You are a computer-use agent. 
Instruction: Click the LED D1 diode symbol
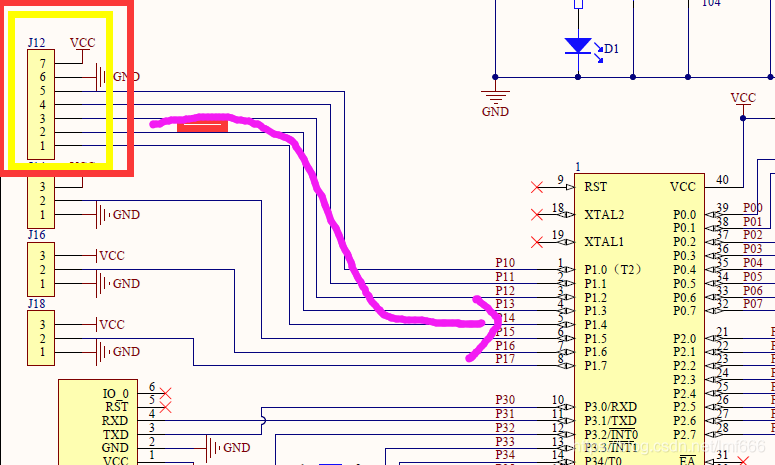[x=577, y=46]
